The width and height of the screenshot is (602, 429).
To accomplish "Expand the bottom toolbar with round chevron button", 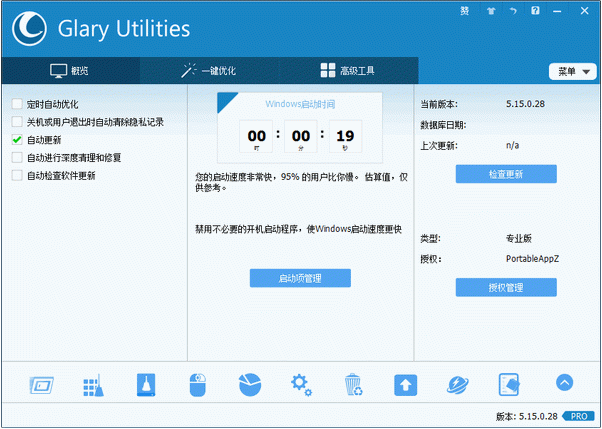I will pyautogui.click(x=564, y=383).
